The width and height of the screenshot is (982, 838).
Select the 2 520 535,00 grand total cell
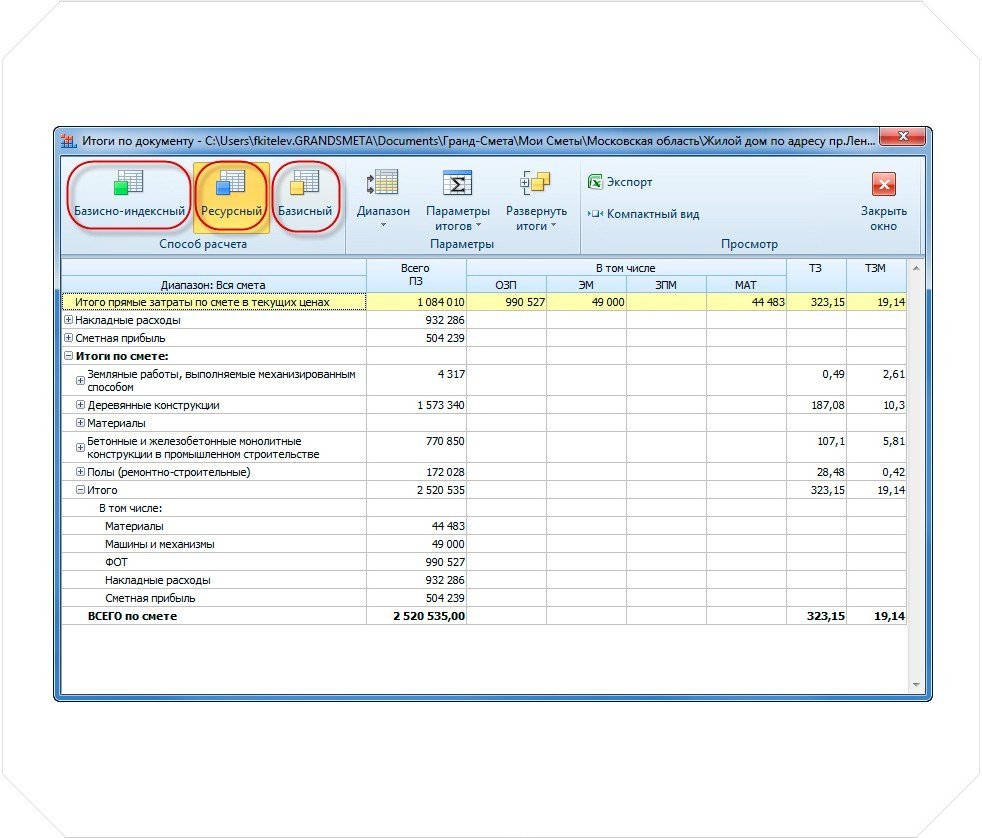[416, 616]
